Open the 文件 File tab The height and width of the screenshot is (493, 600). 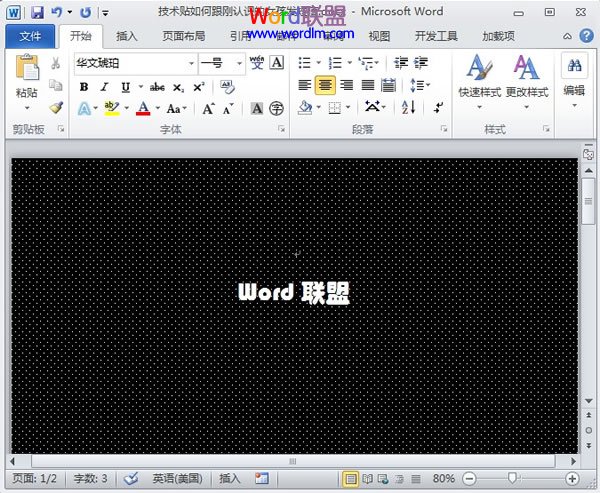tap(30, 36)
